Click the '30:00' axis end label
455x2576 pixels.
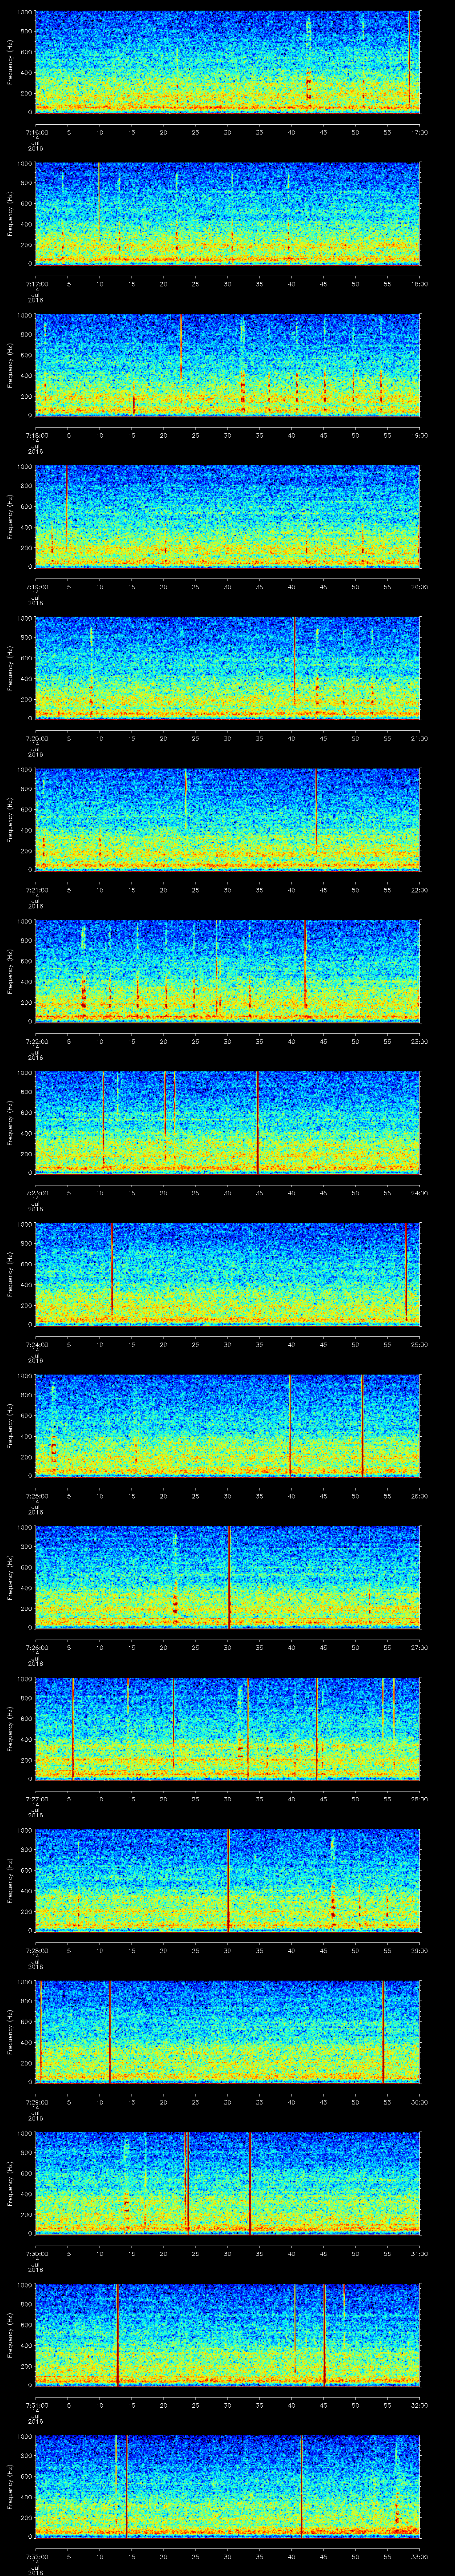coord(419,2102)
